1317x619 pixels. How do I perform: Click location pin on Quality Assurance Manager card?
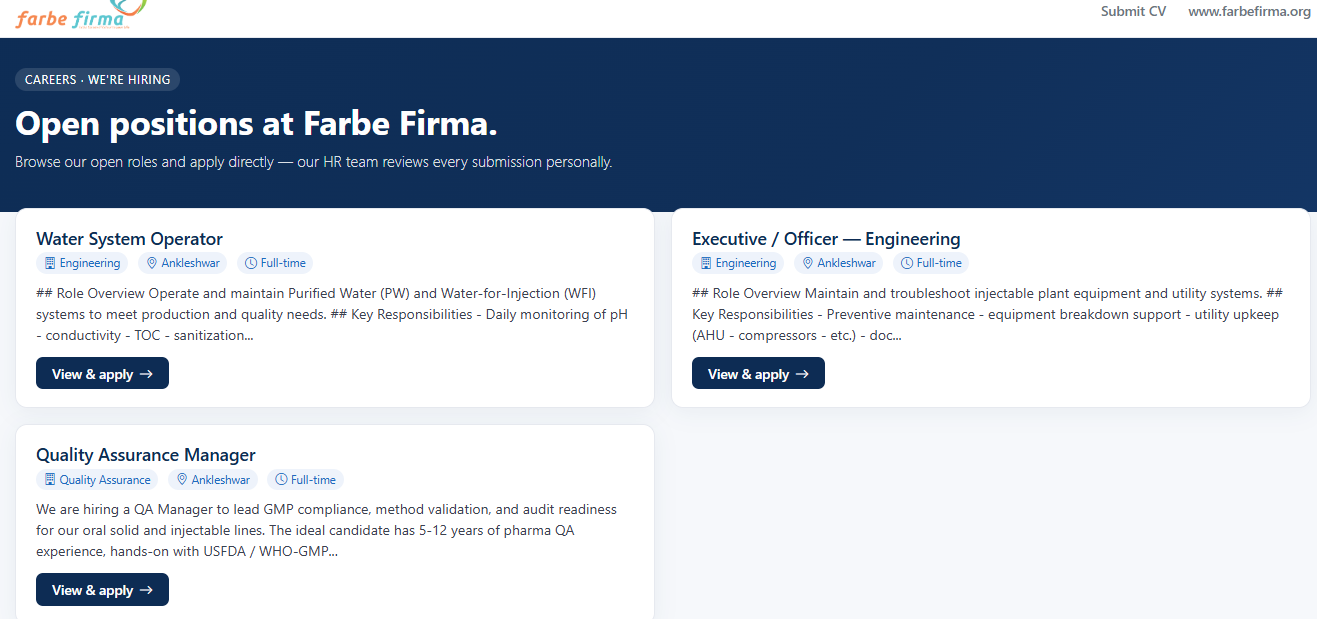(182, 479)
